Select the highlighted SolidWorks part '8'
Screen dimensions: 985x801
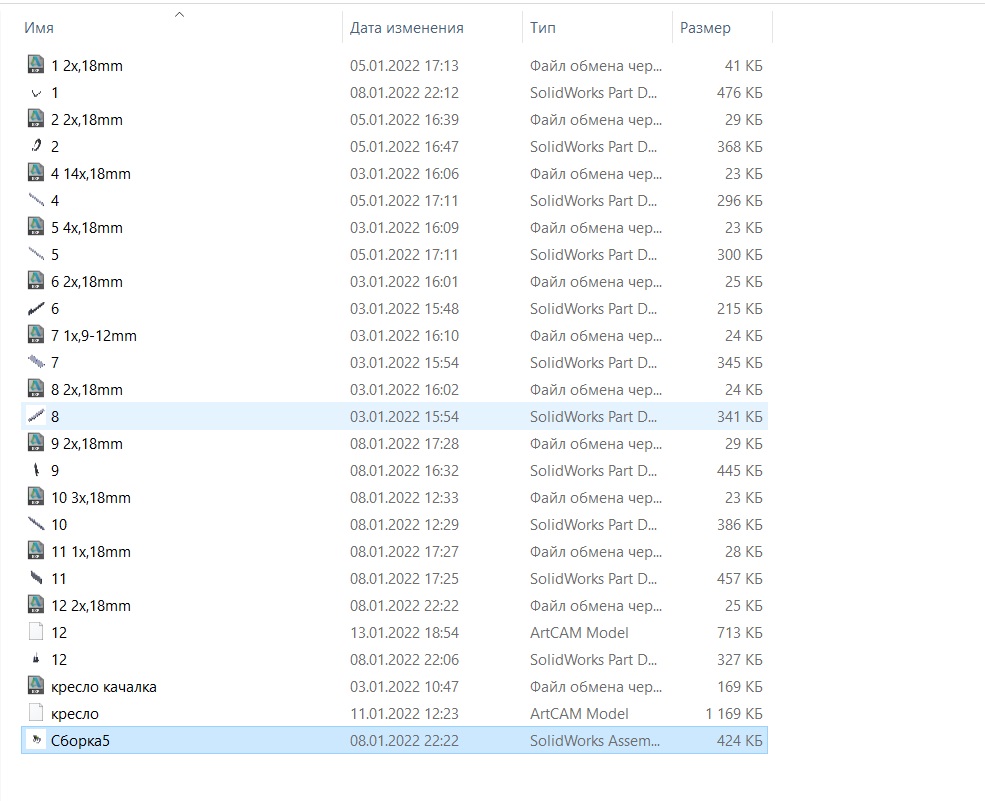click(395, 417)
